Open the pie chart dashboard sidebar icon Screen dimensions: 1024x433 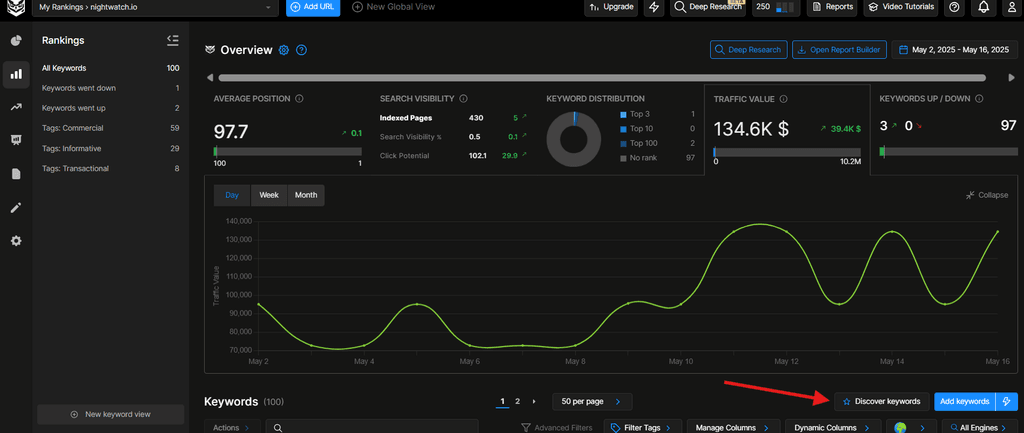click(x=16, y=40)
